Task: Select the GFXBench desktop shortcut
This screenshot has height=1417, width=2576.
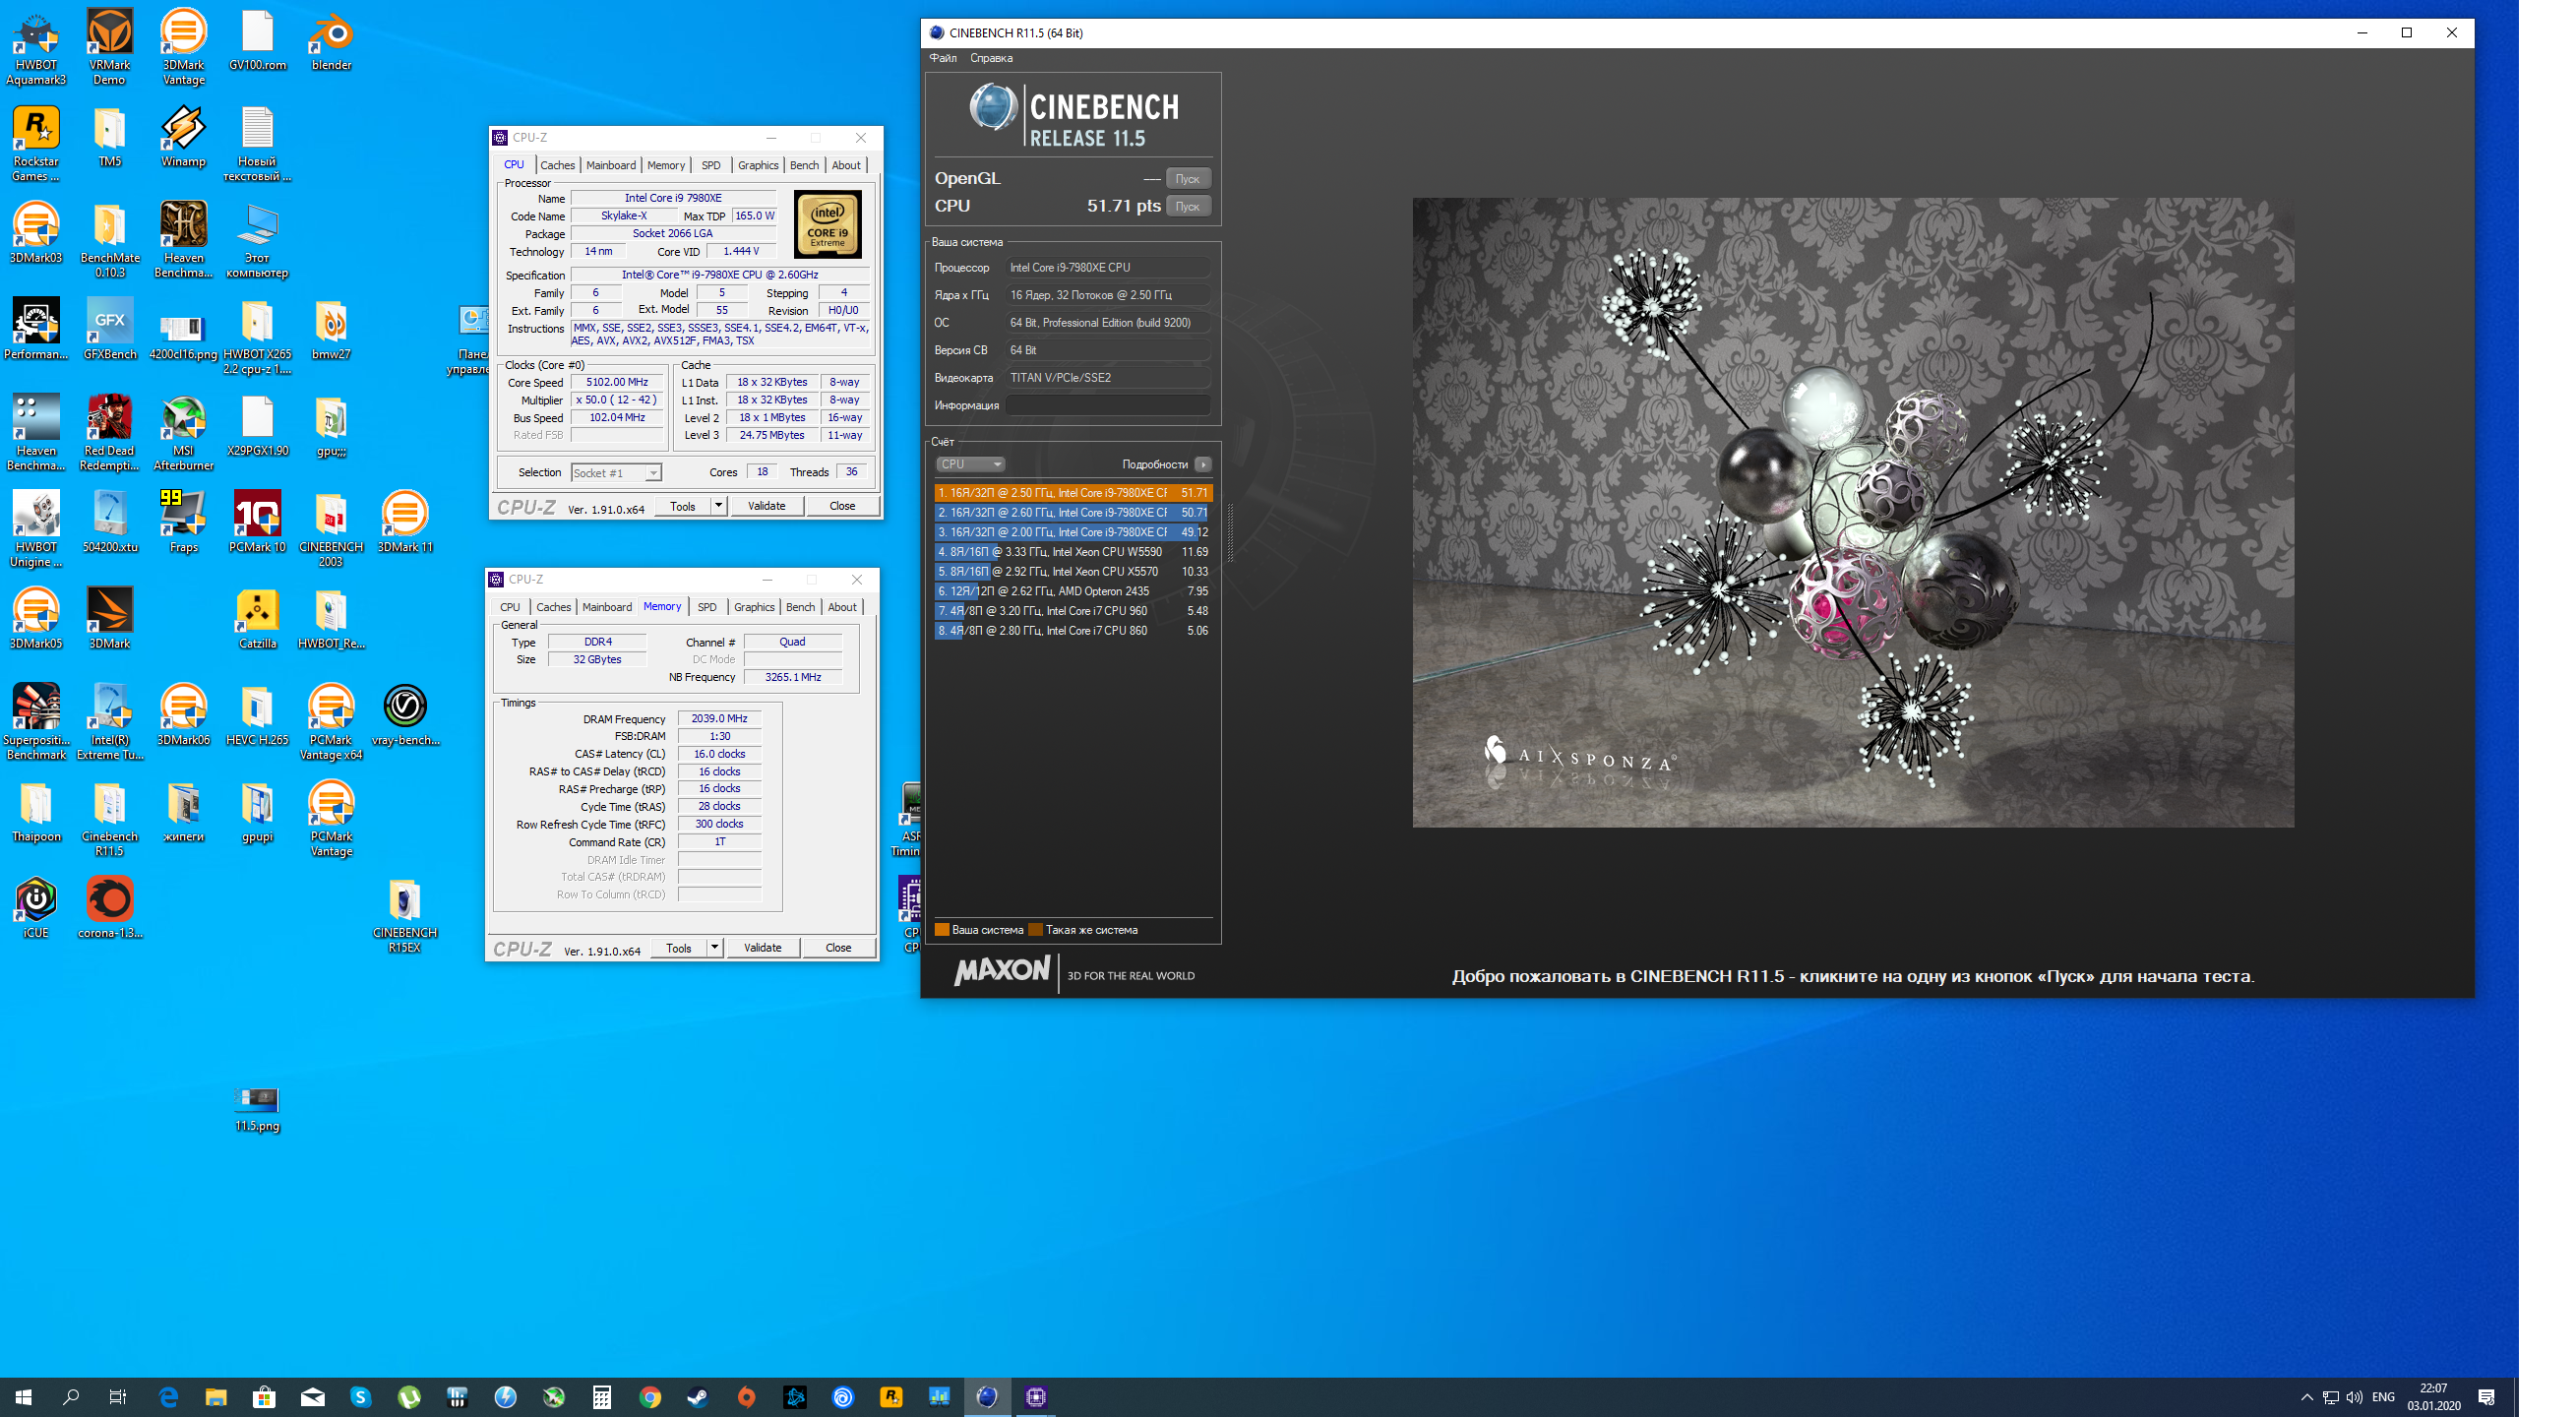Action: point(110,329)
